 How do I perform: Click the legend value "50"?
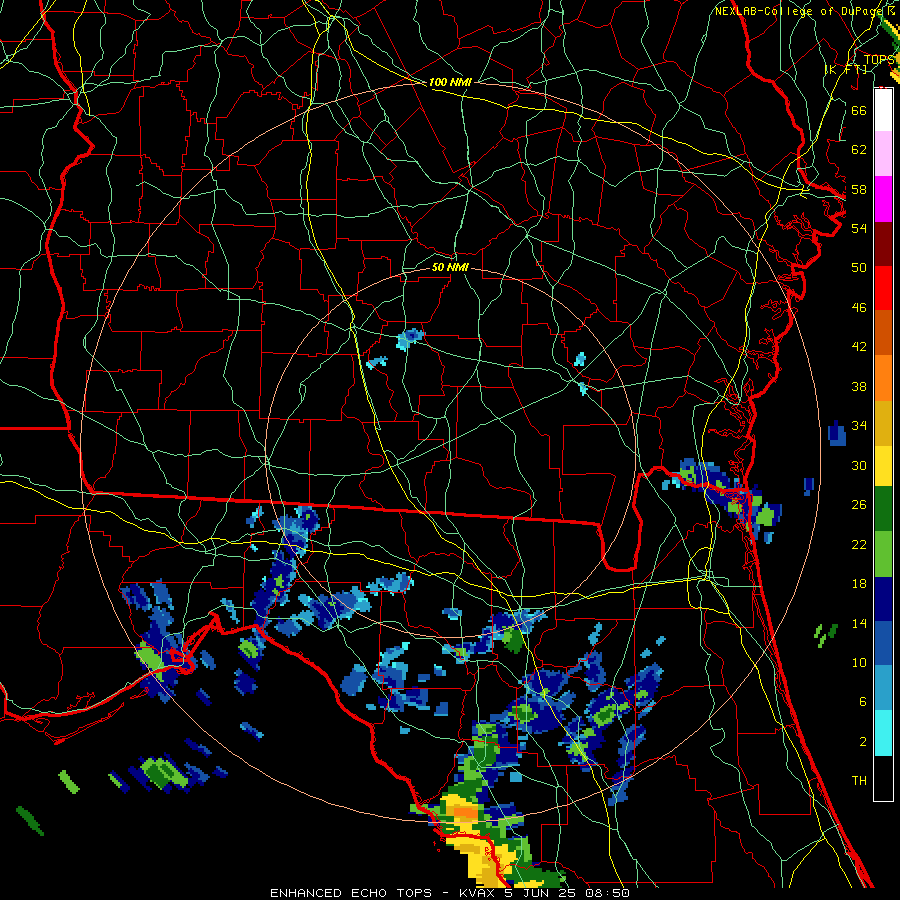[859, 268]
